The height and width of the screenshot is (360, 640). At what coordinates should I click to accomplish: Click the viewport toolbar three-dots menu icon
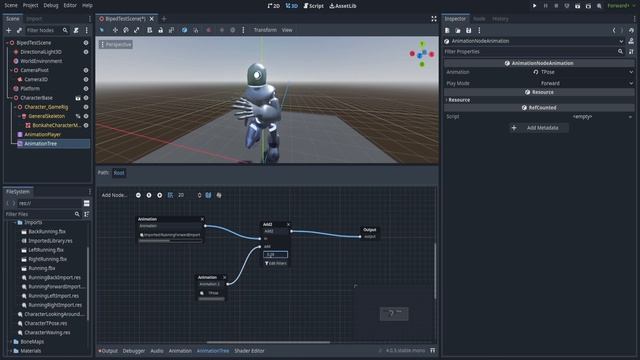pyautogui.click(x=243, y=30)
